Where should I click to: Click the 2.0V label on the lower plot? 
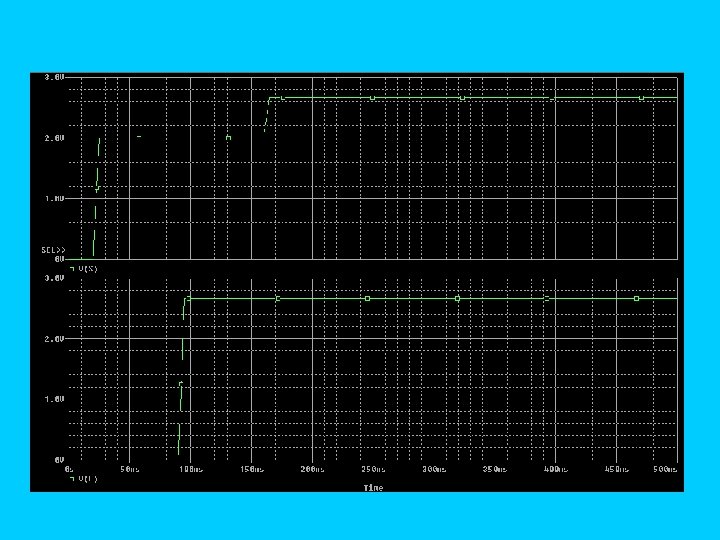pyautogui.click(x=55, y=339)
